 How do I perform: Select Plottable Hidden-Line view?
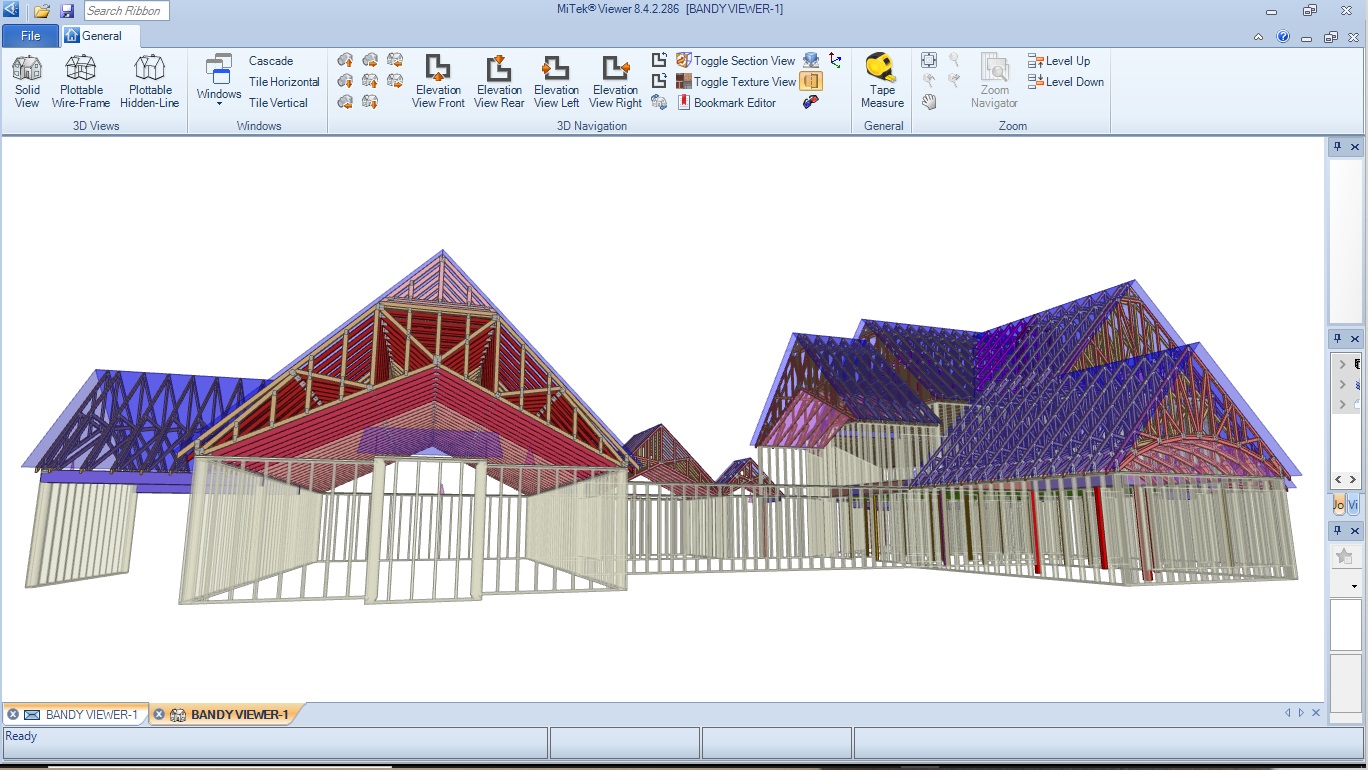149,81
